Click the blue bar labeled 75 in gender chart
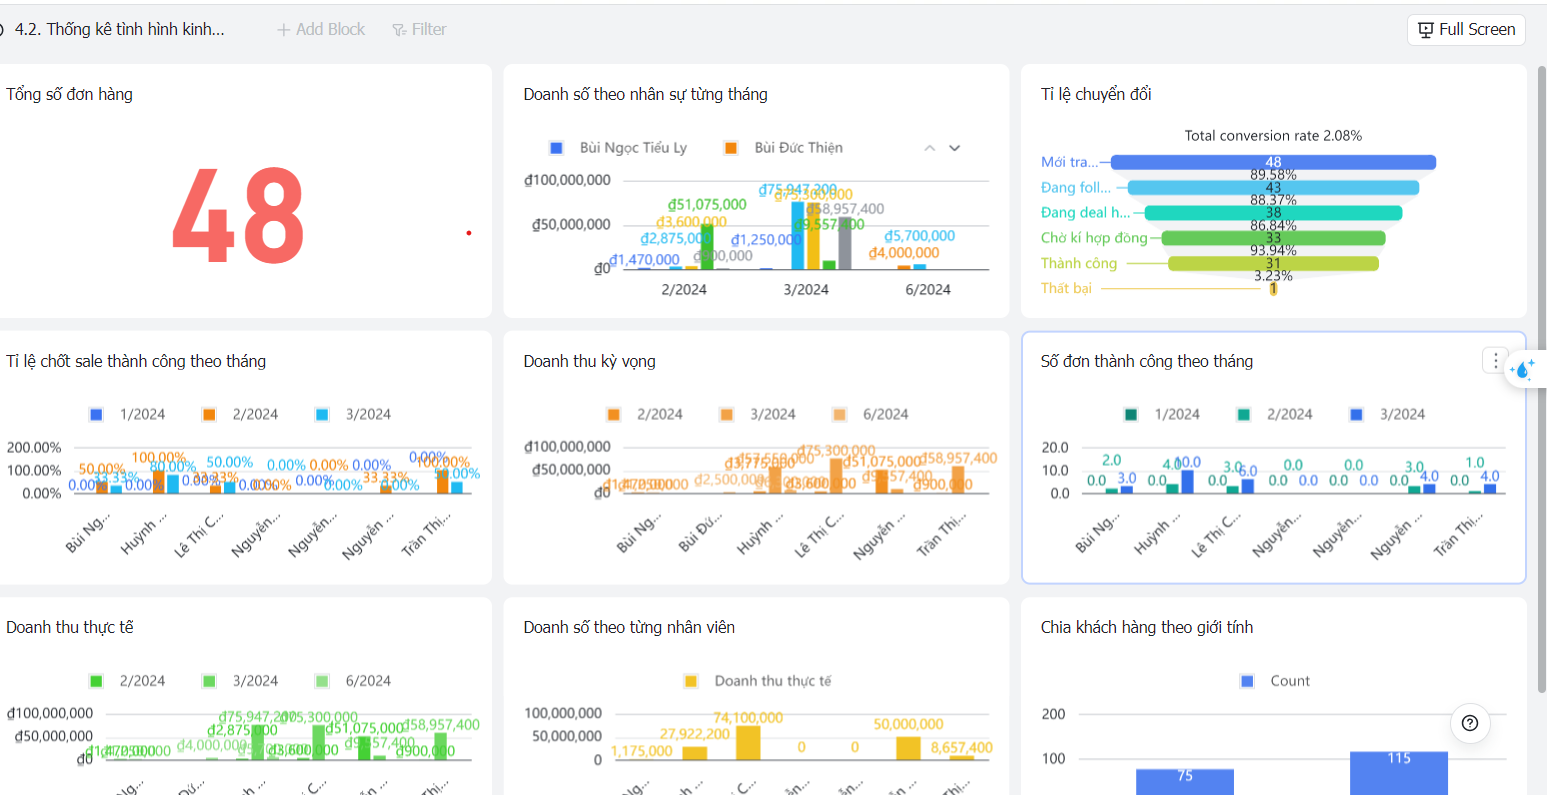Viewport: 1547px width, 795px height. (1185, 782)
